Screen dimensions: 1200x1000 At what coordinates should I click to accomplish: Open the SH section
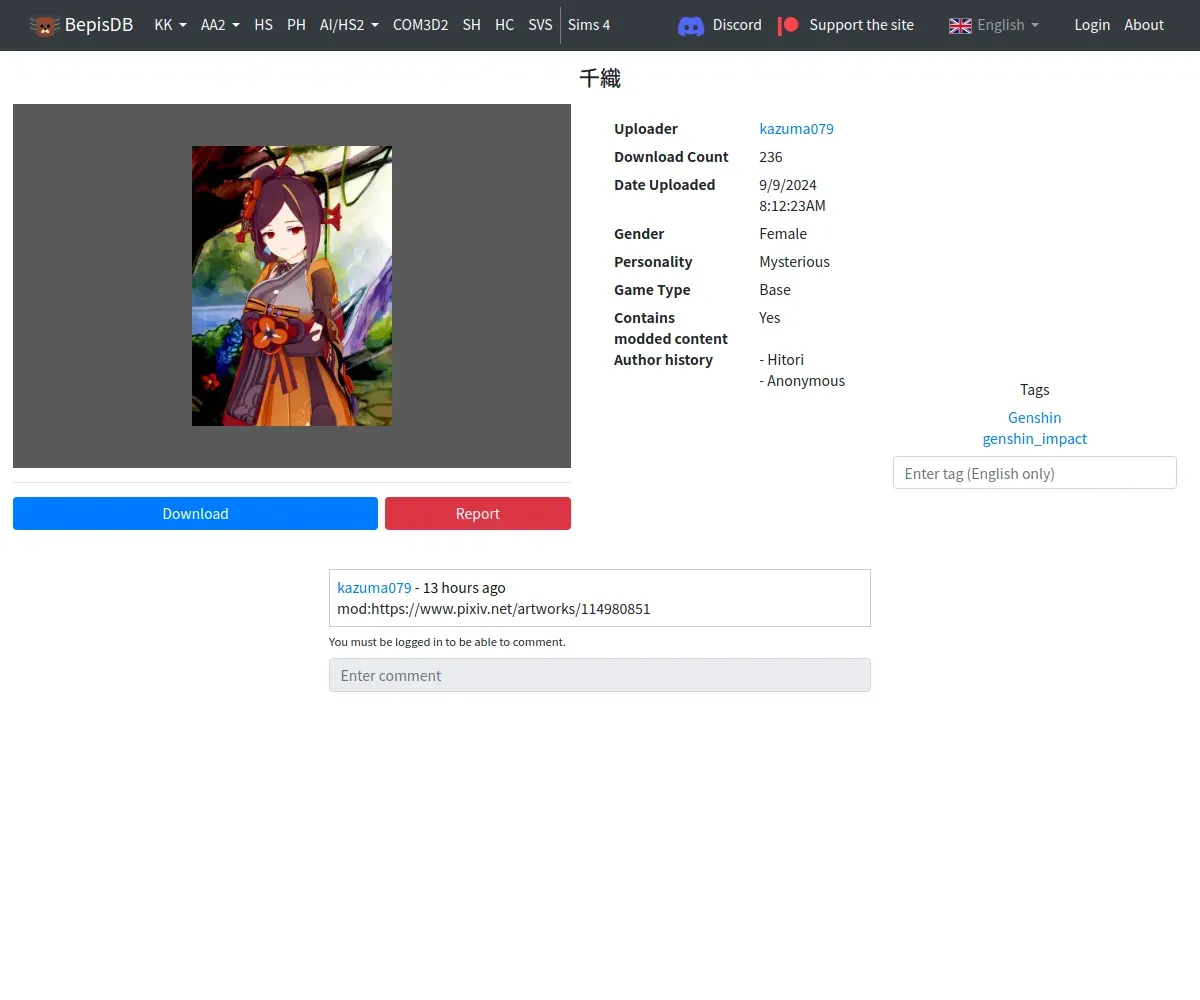(472, 25)
